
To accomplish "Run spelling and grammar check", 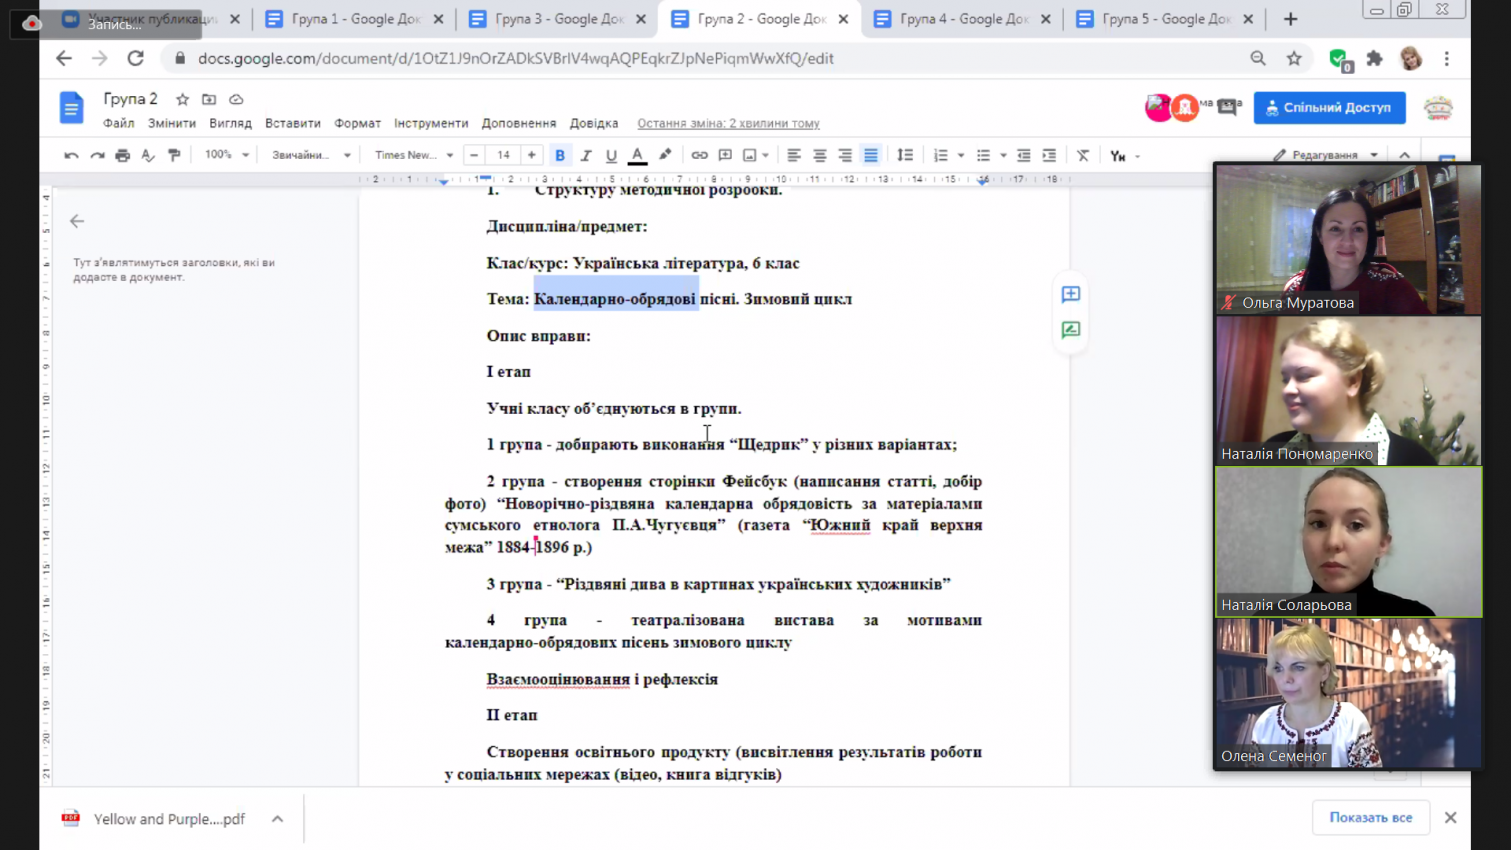I will coord(148,156).
